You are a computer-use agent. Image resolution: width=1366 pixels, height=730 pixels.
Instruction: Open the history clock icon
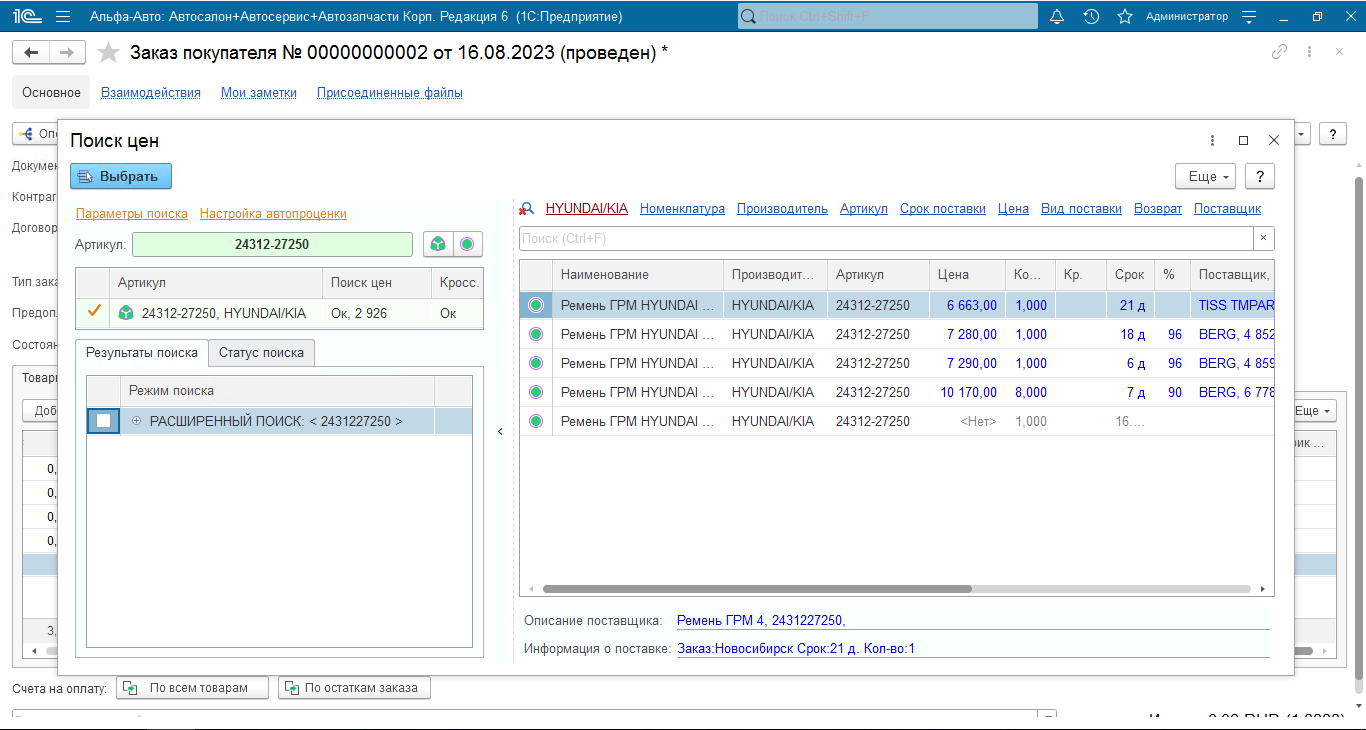(x=1091, y=17)
